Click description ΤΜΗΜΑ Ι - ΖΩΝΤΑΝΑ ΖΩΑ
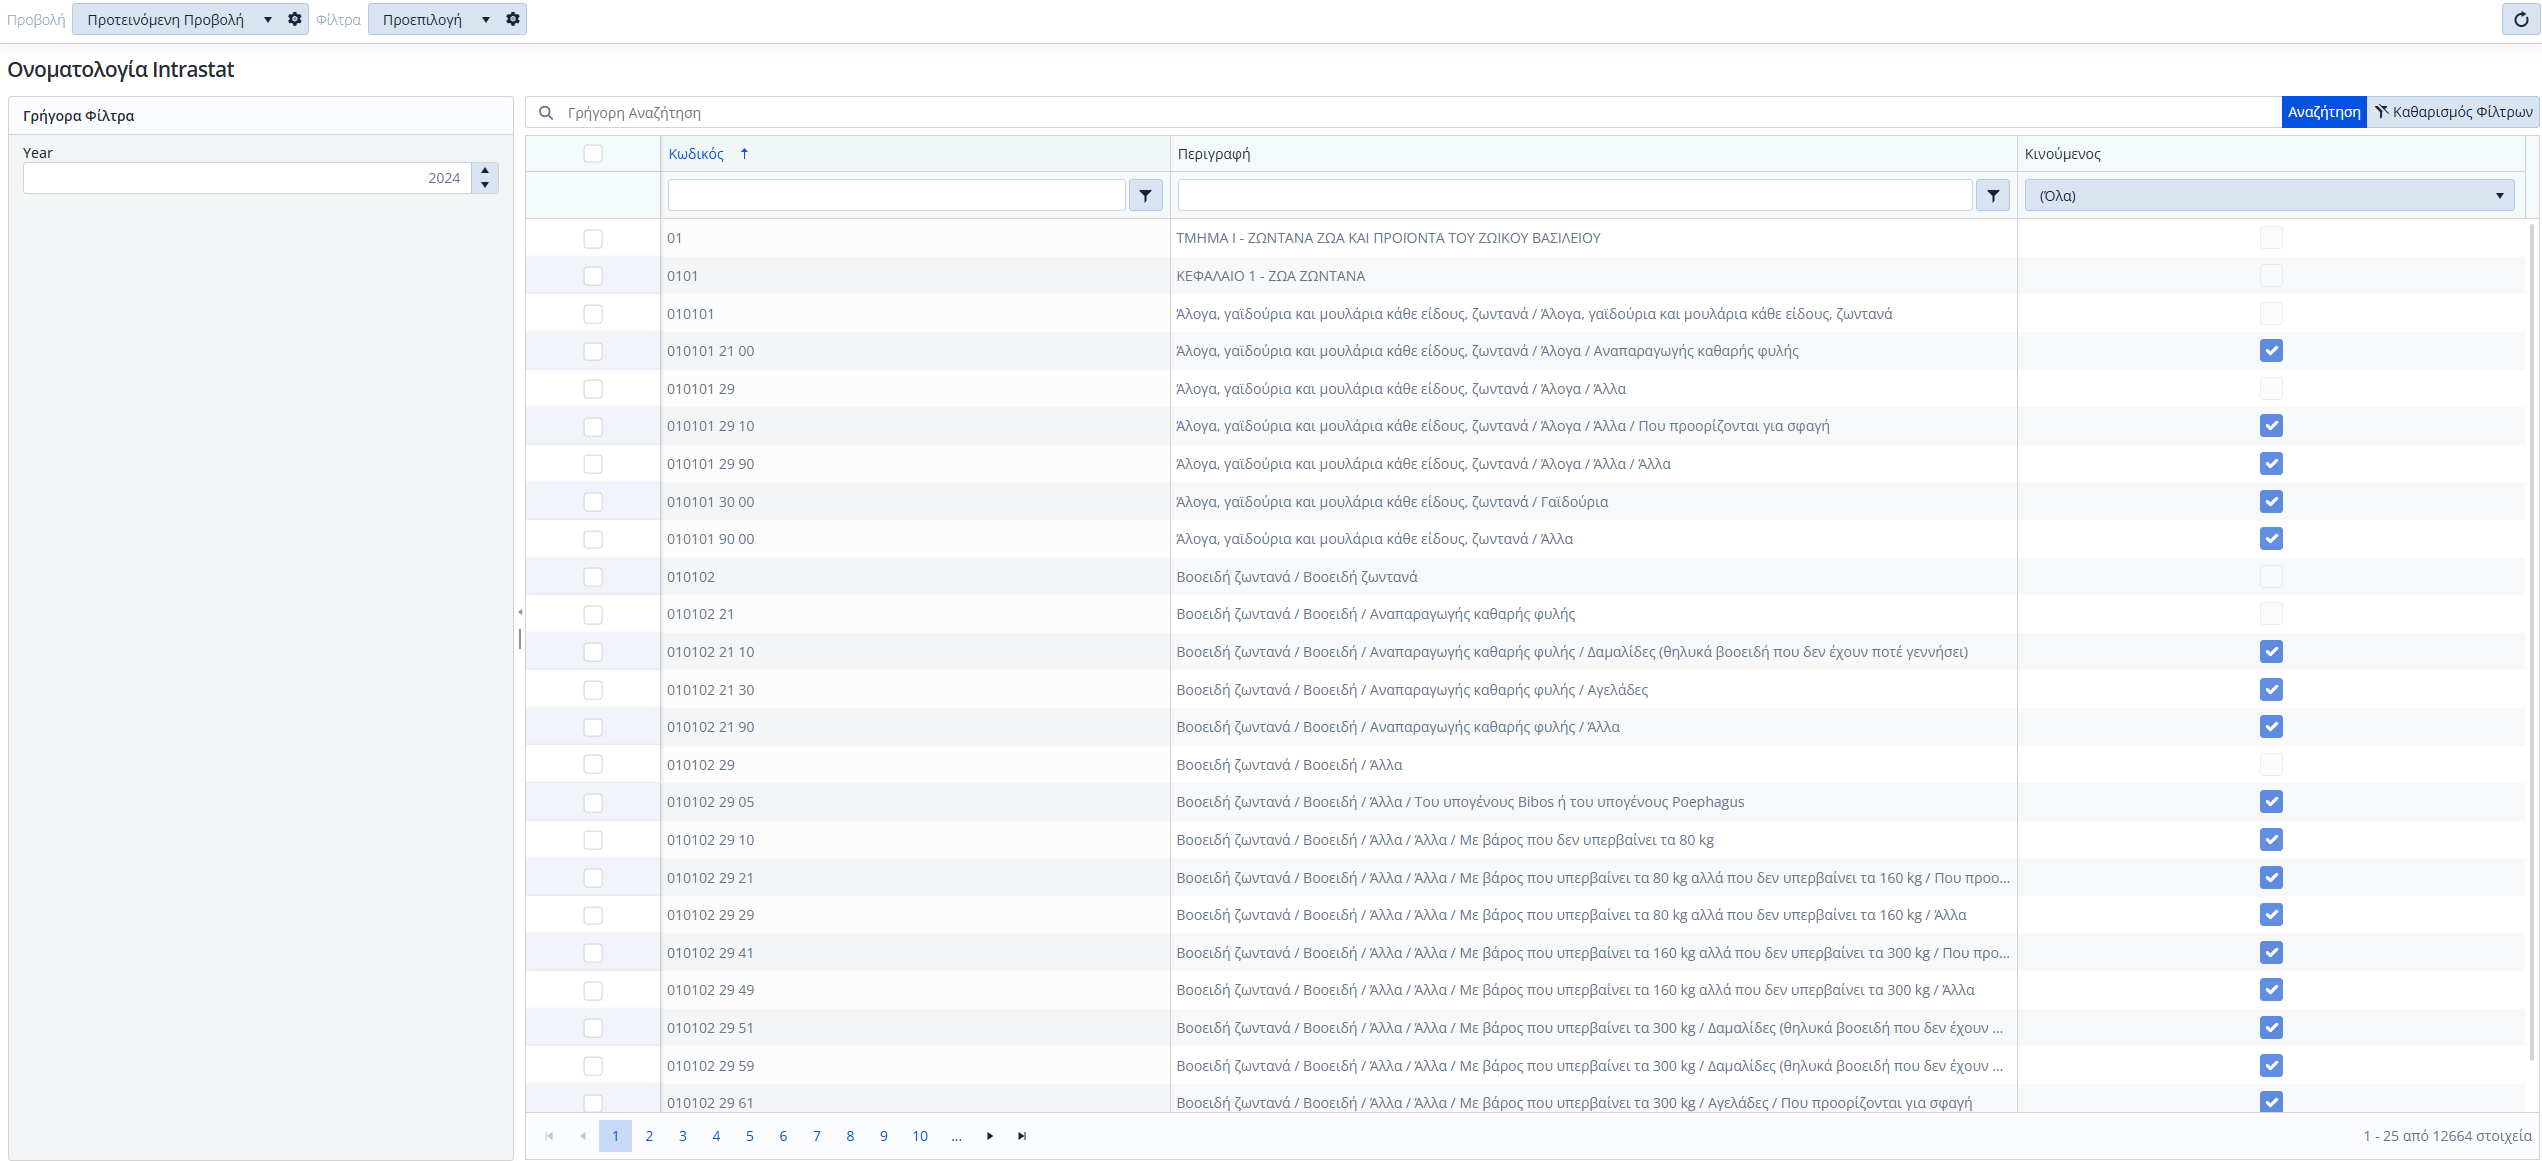Image resolution: width=2542 pixels, height=1161 pixels. coord(1388,238)
